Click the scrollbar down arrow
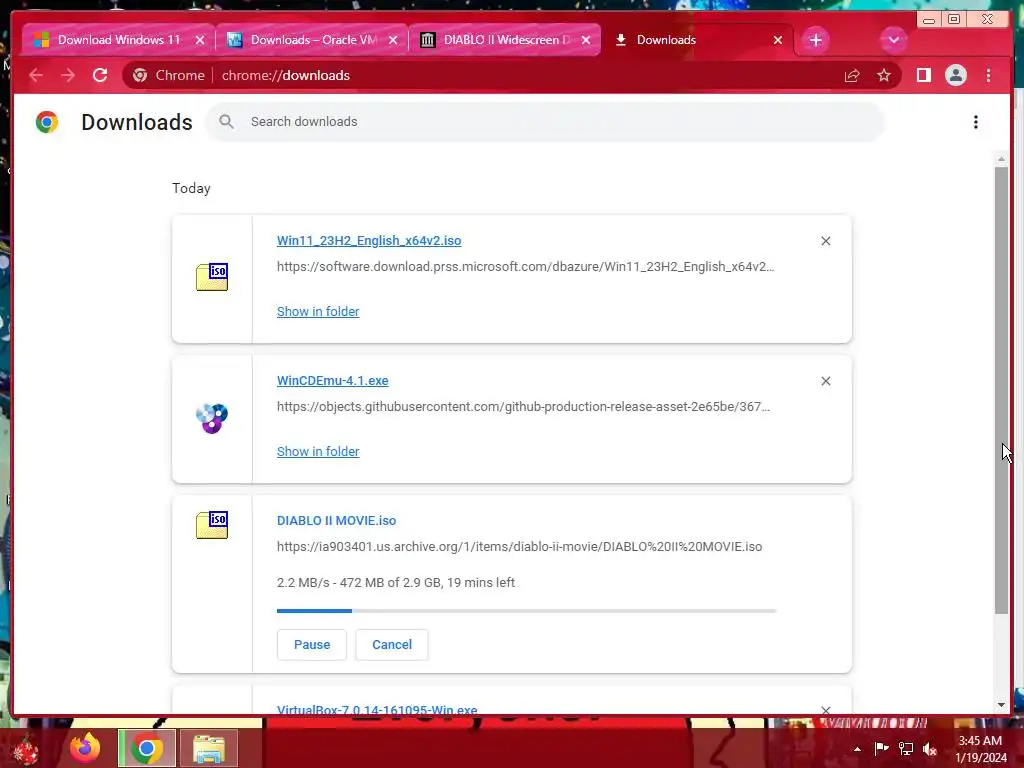1024x768 pixels. [x=1001, y=705]
